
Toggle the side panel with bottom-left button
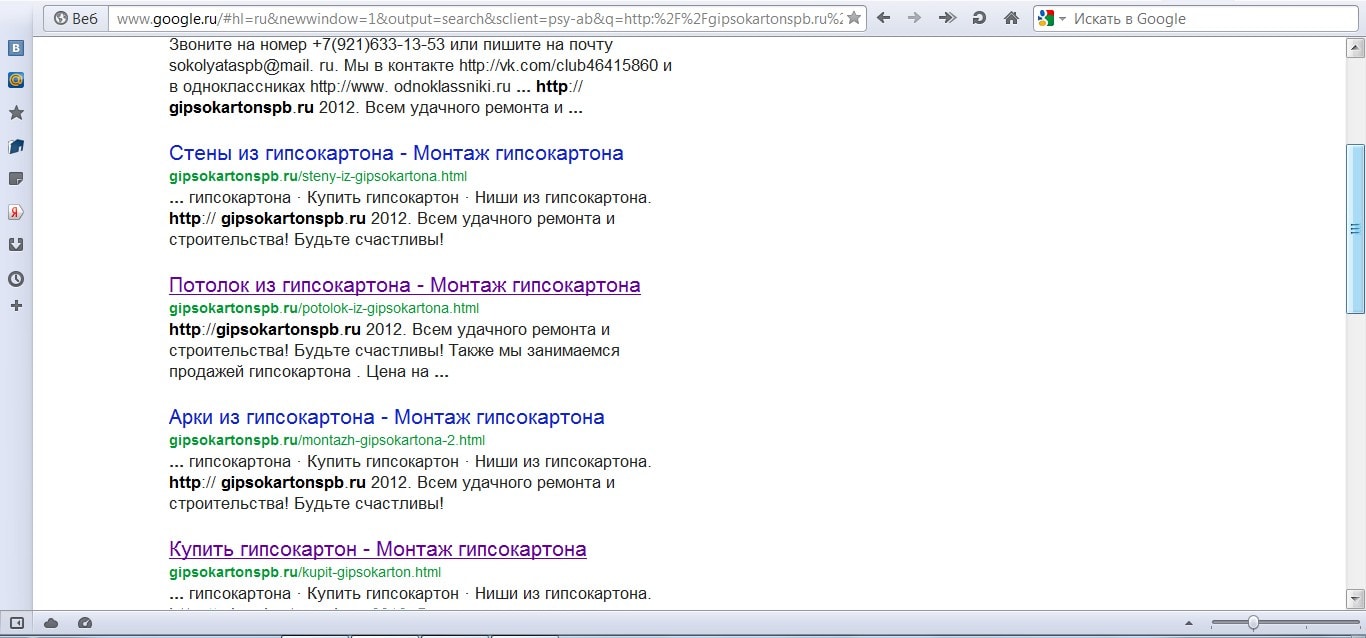(x=16, y=623)
